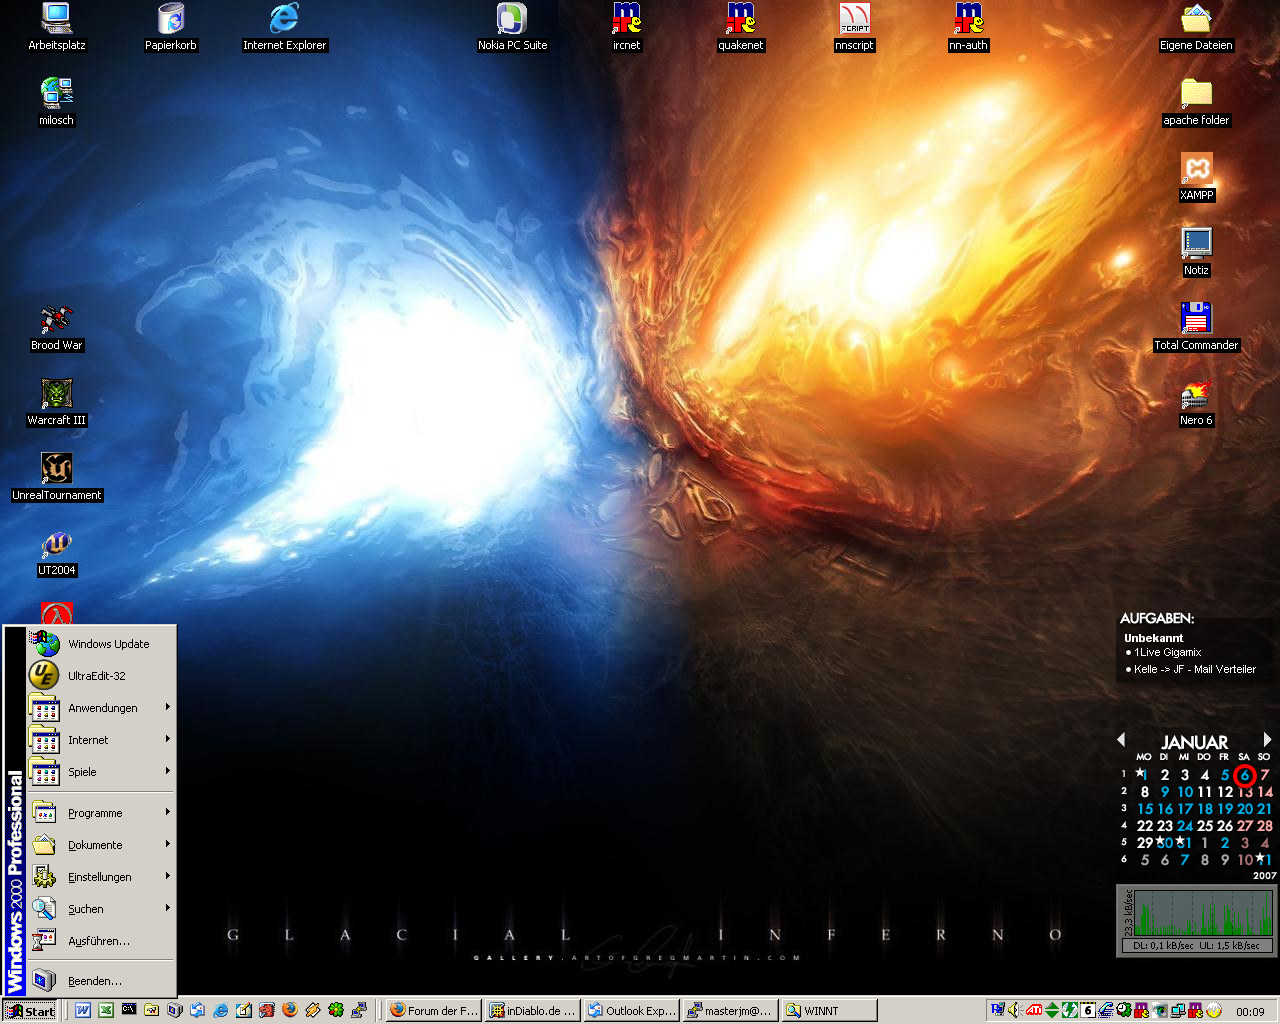1280x1024 pixels.
Task: Expand Spiele submenu in Start menu
Action: click(101, 772)
